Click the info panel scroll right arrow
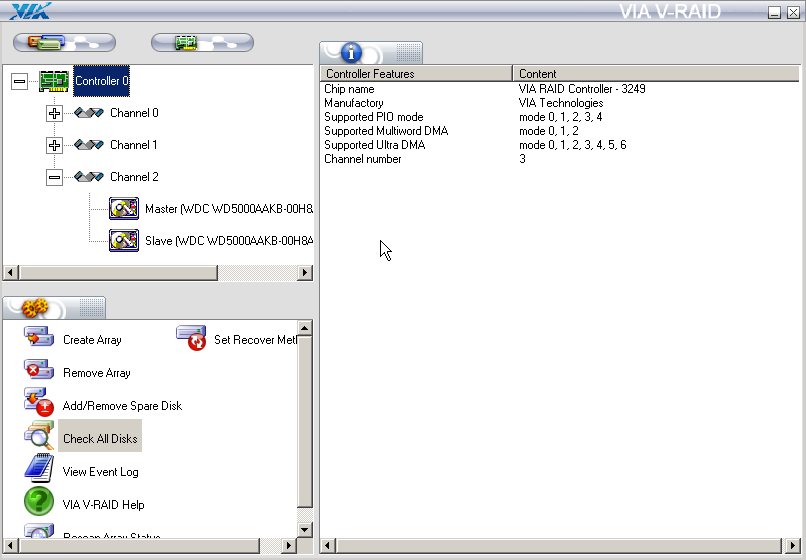This screenshot has height=560, width=806. (x=792, y=546)
